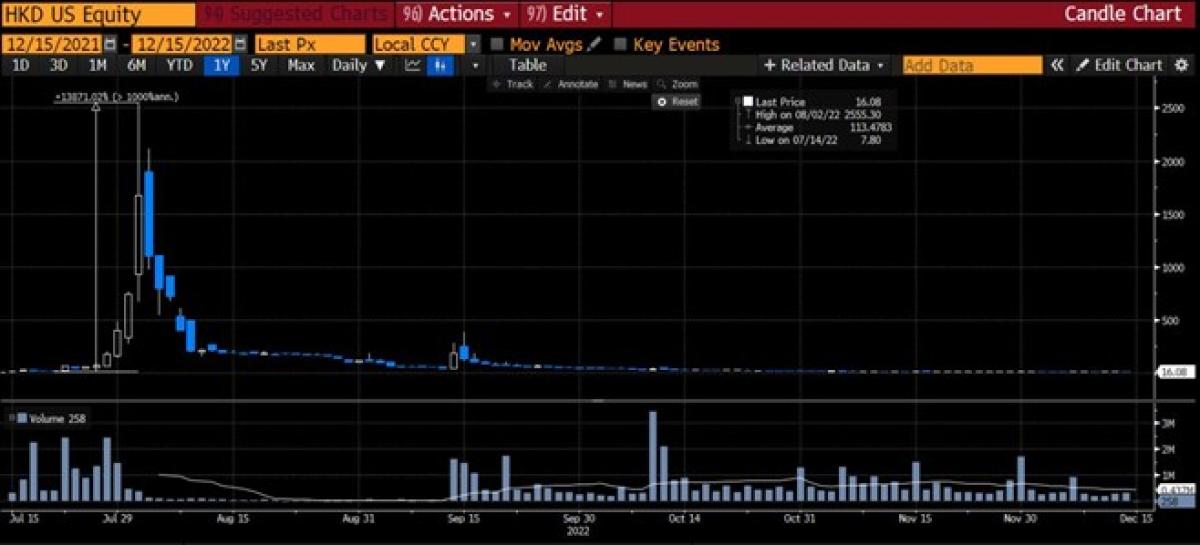Viewport: 1200px width, 545px height.
Task: Open the end date calendar picker
Action: [x=241, y=45]
